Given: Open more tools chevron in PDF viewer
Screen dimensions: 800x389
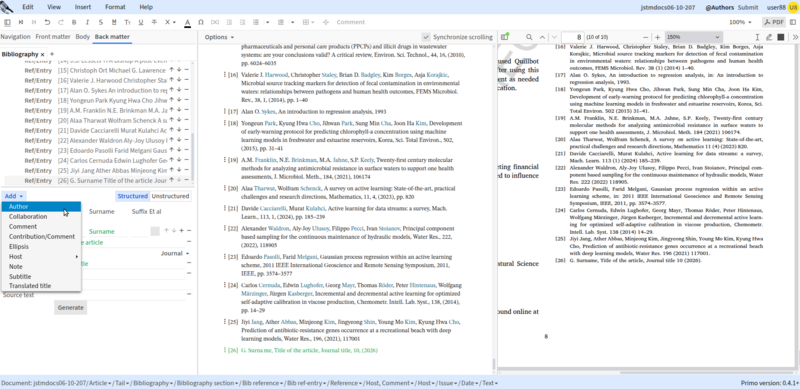Looking at the screenshot, I should pyautogui.click(x=795, y=37).
